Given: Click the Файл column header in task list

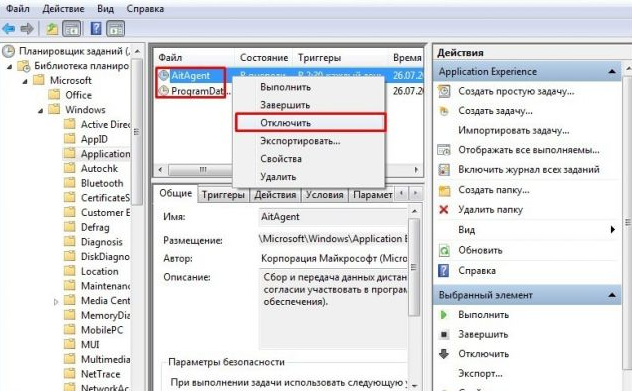Looking at the screenshot, I should (170, 58).
